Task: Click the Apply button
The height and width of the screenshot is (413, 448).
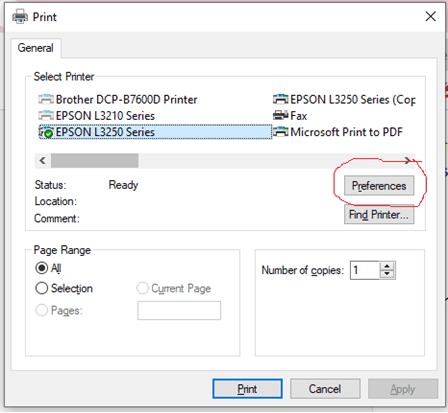Action: [x=403, y=389]
